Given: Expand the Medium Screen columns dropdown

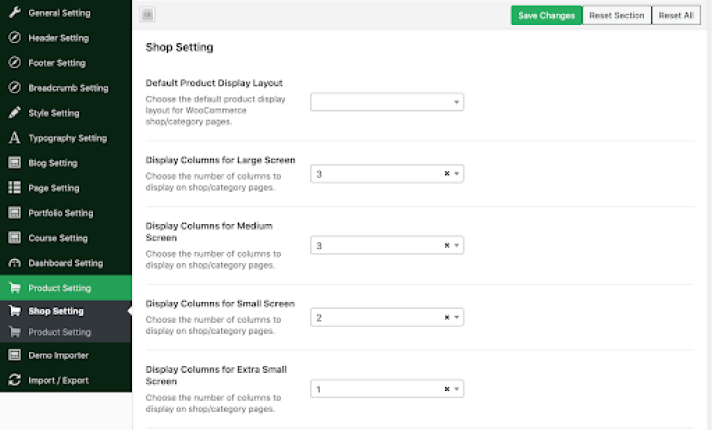Looking at the screenshot, I should click(457, 245).
